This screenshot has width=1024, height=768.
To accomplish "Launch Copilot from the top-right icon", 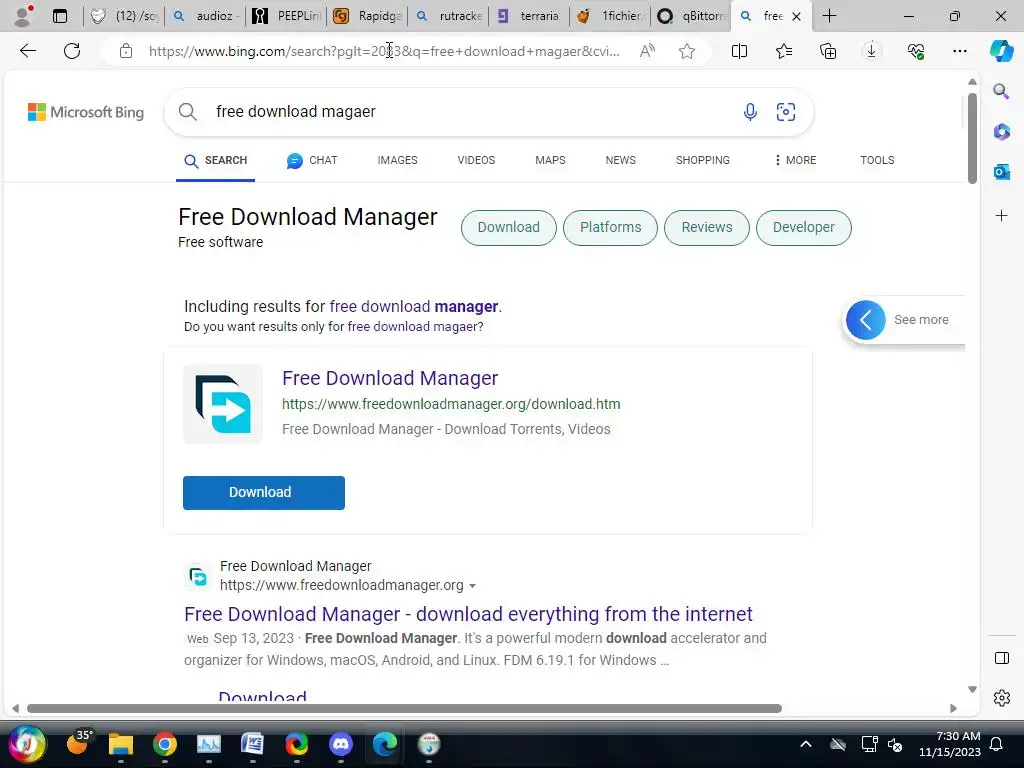I will point(1001,51).
